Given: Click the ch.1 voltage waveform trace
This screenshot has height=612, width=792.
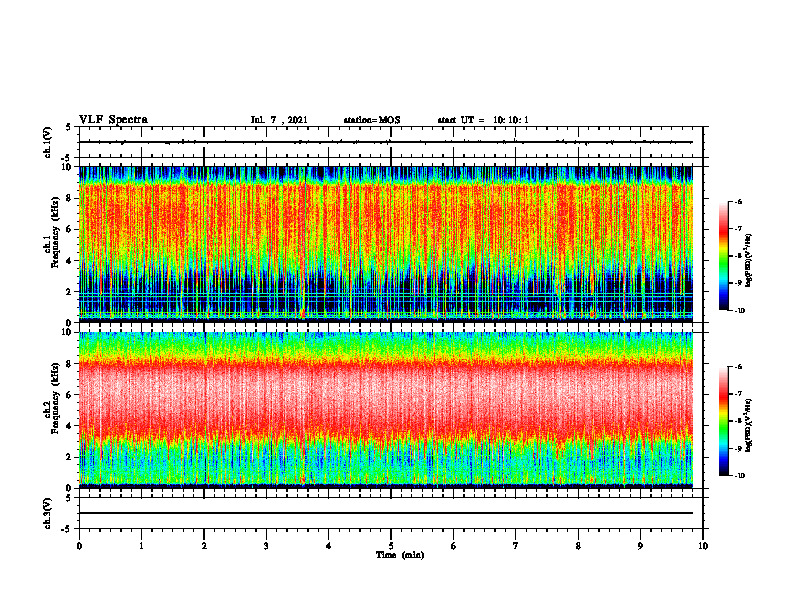Looking at the screenshot, I should (386, 142).
